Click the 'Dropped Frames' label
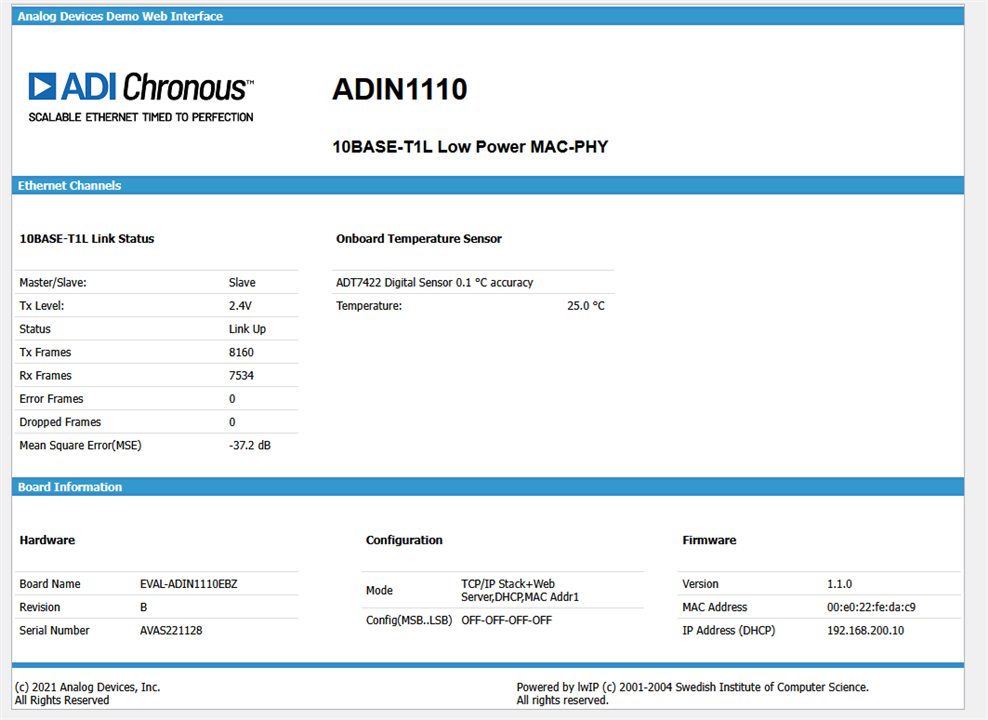Screen dimensions: 988x720 tap(60, 422)
